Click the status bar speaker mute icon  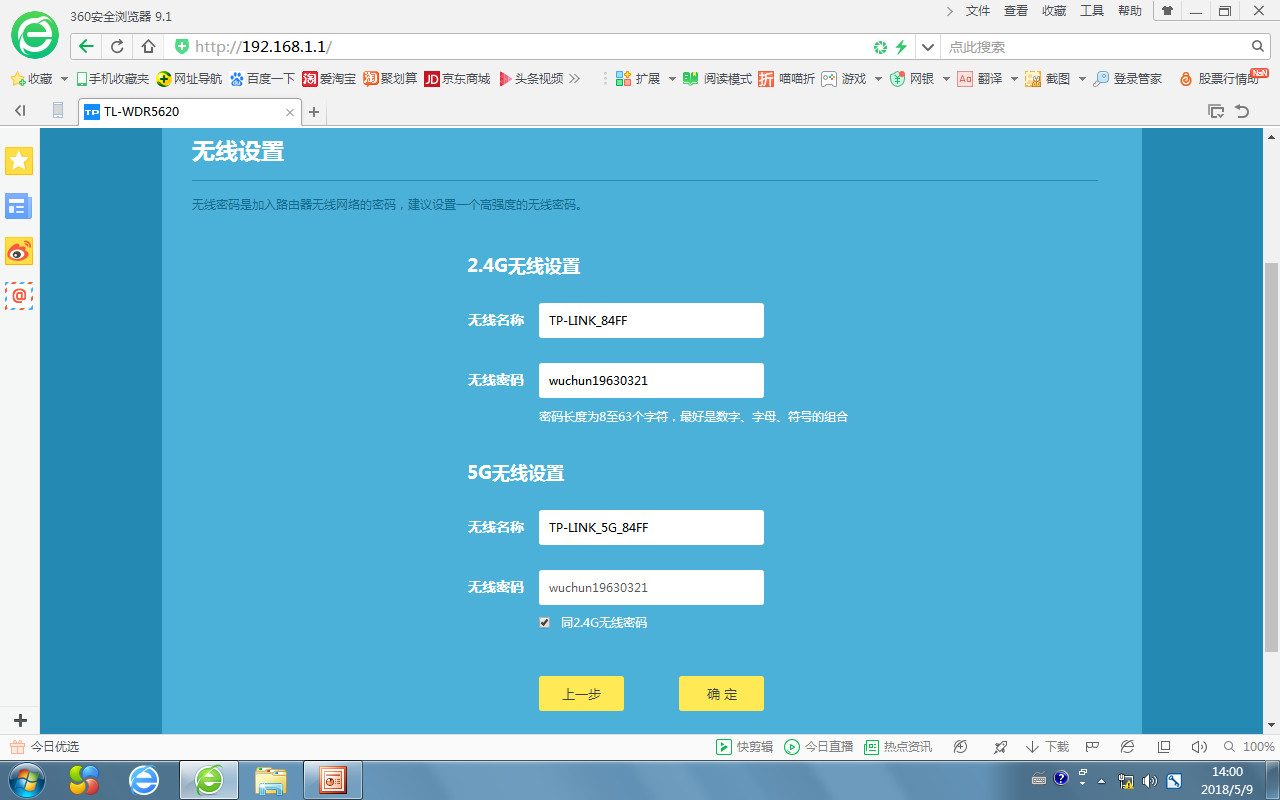[1199, 747]
